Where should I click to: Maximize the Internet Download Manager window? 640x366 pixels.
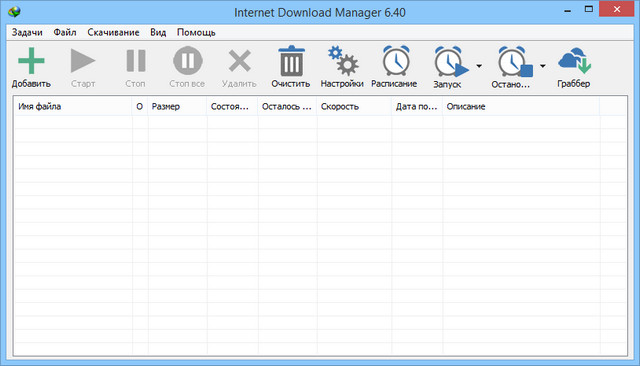pos(589,9)
